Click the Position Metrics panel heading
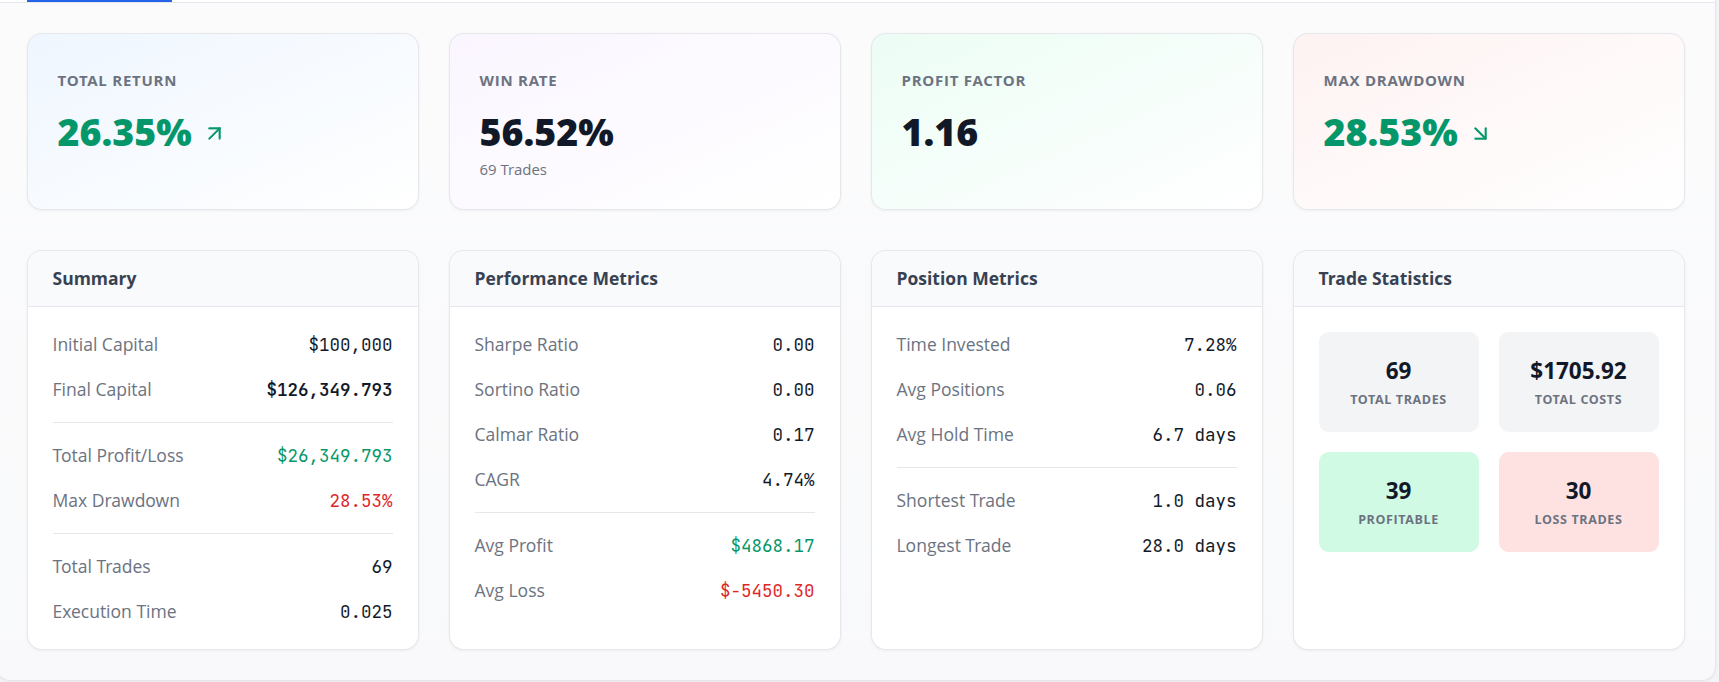 967,279
